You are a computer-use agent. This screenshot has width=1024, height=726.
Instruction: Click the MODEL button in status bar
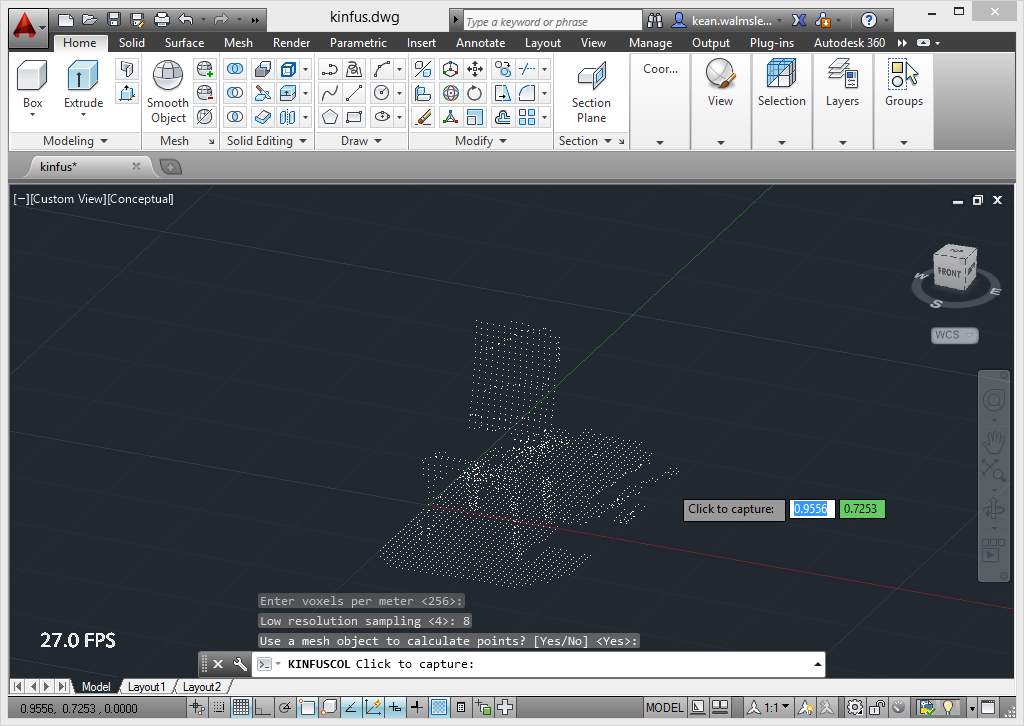point(665,708)
